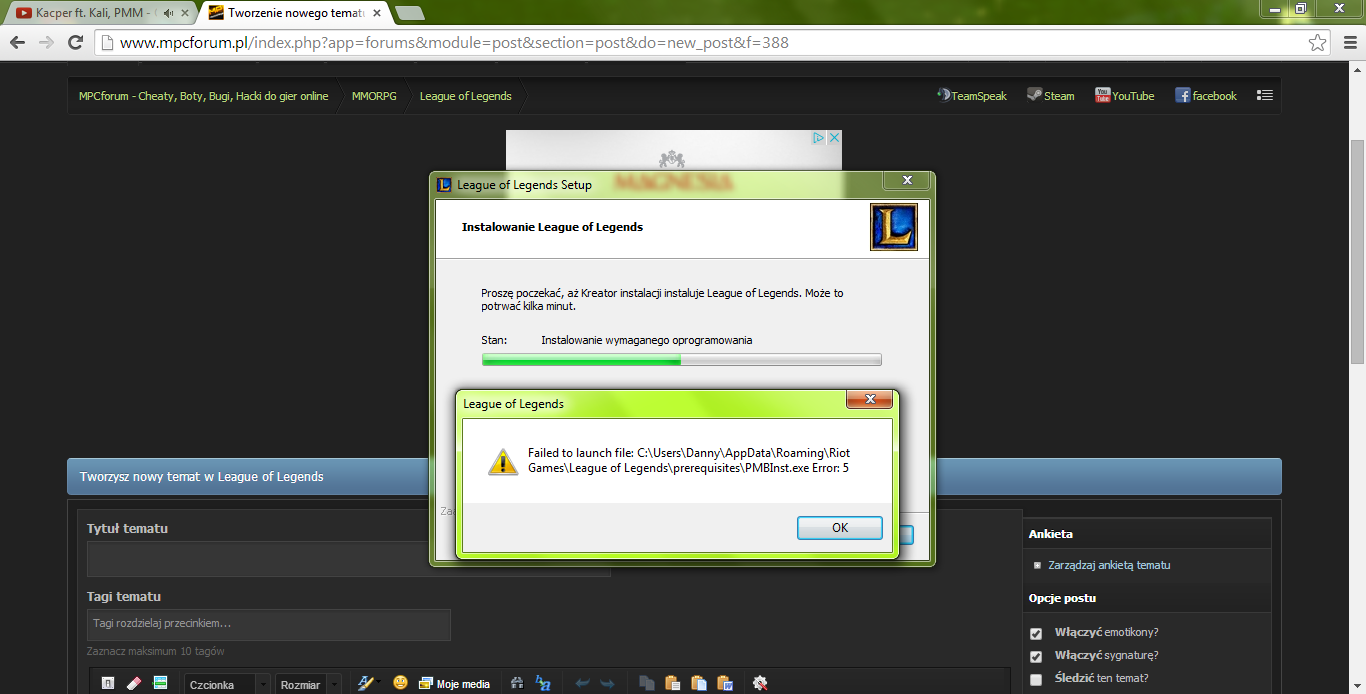Open the list menu icon beside facebook
Screen dimensions: 1366x694
point(1265,96)
